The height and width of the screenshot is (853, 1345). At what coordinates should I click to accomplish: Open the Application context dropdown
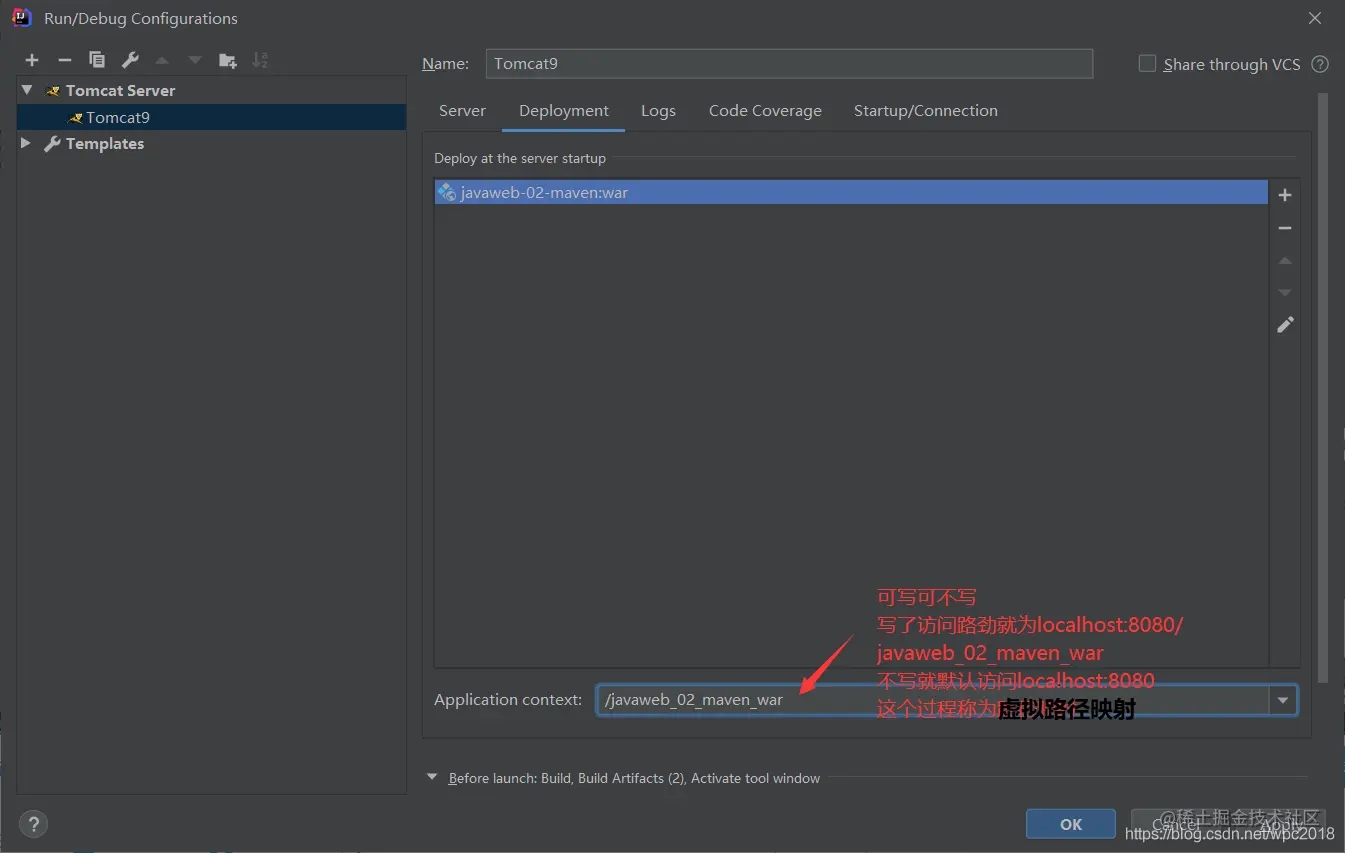tap(1282, 700)
